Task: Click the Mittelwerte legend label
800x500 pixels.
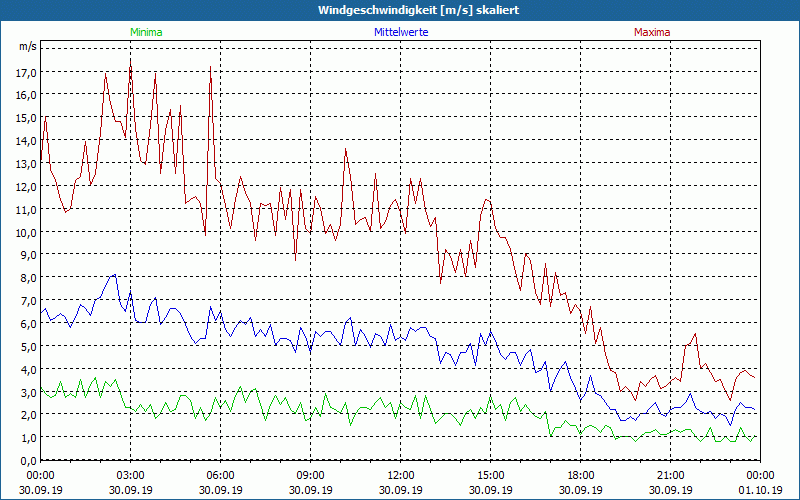Action: point(401,32)
